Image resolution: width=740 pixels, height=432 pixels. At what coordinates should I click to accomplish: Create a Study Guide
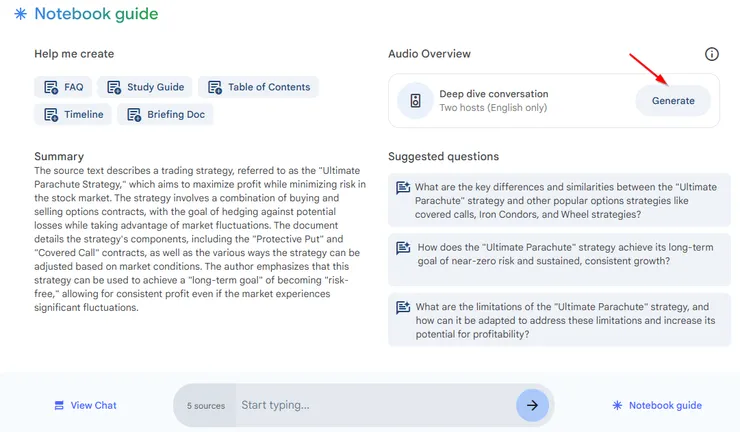tap(144, 87)
